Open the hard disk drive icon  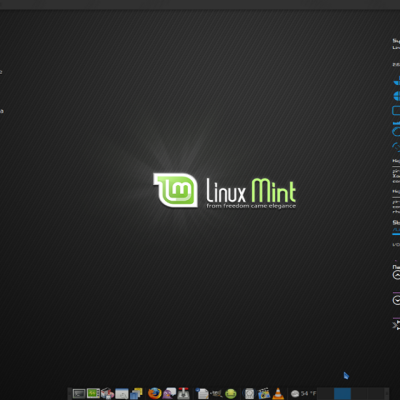249,394
